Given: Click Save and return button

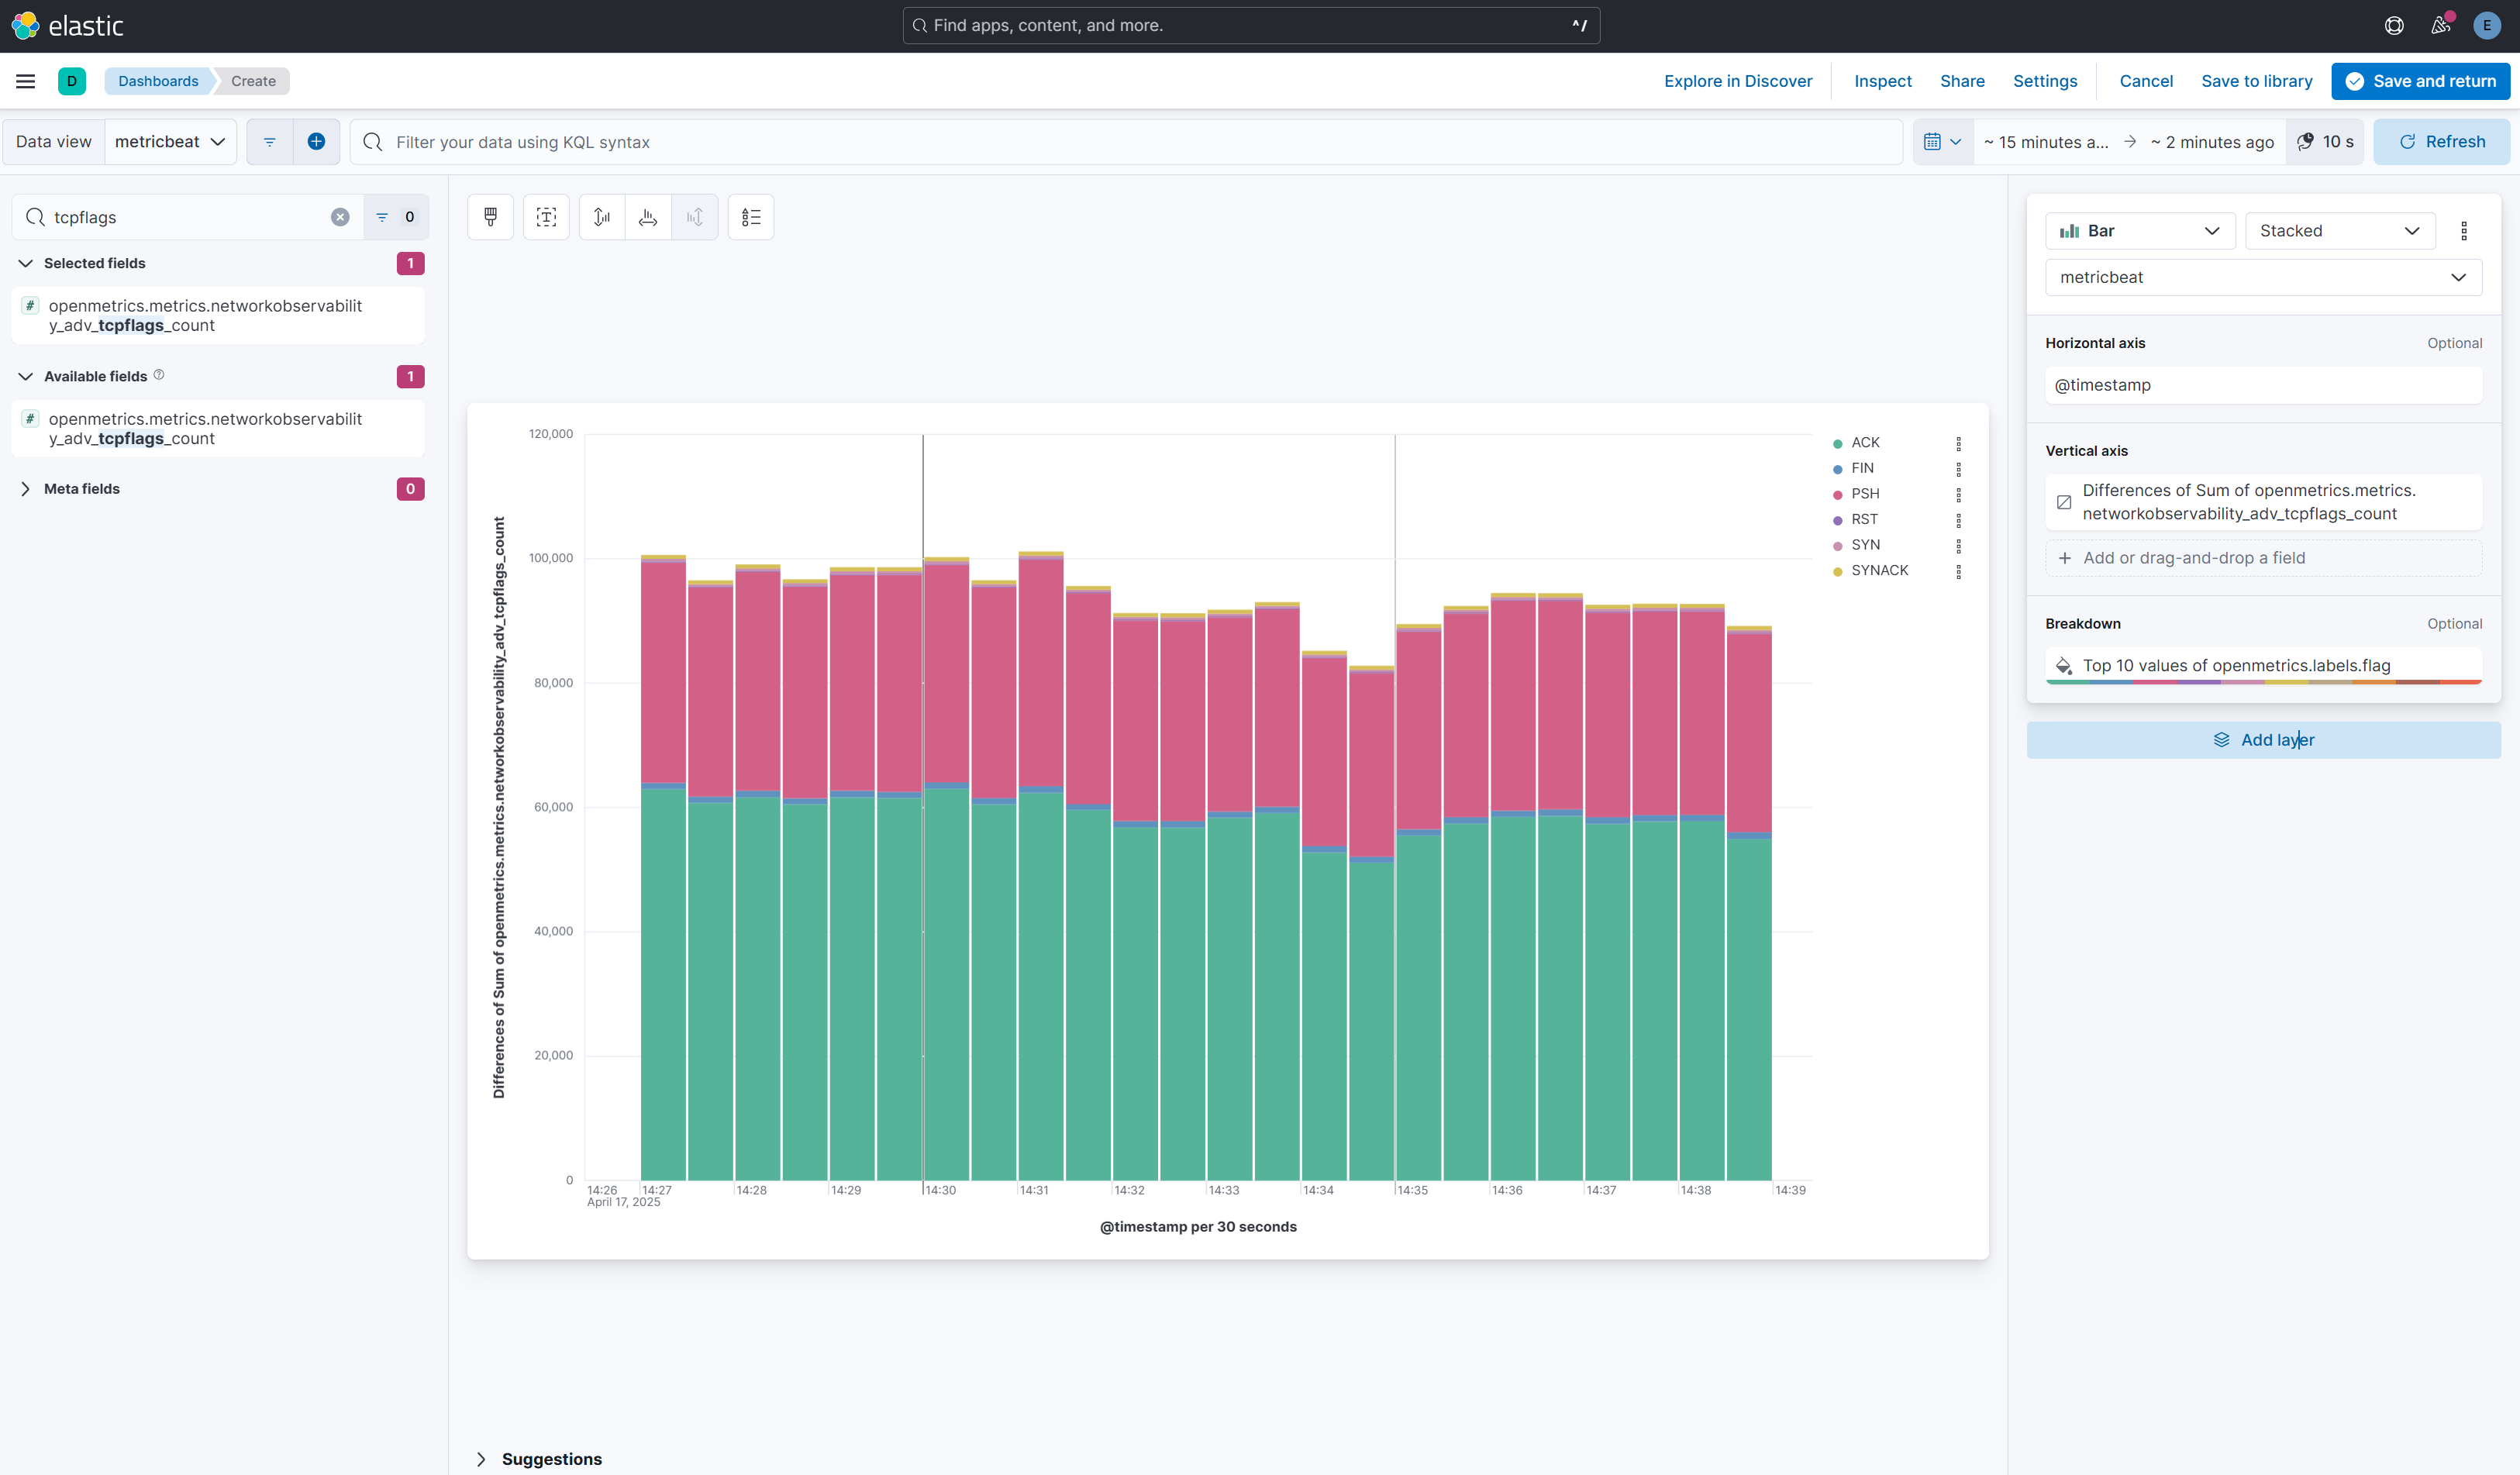Looking at the screenshot, I should [2420, 81].
